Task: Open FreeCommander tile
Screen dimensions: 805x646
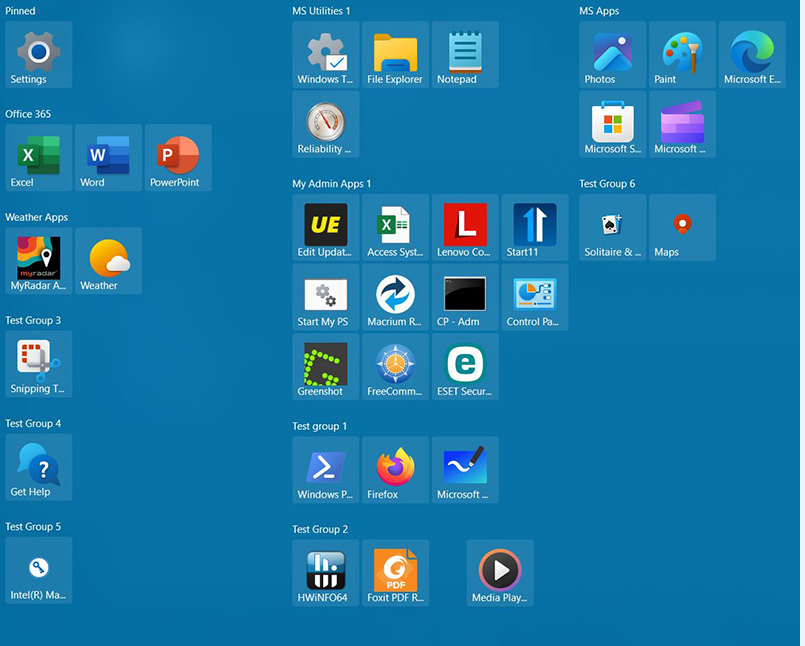Action: 395,367
